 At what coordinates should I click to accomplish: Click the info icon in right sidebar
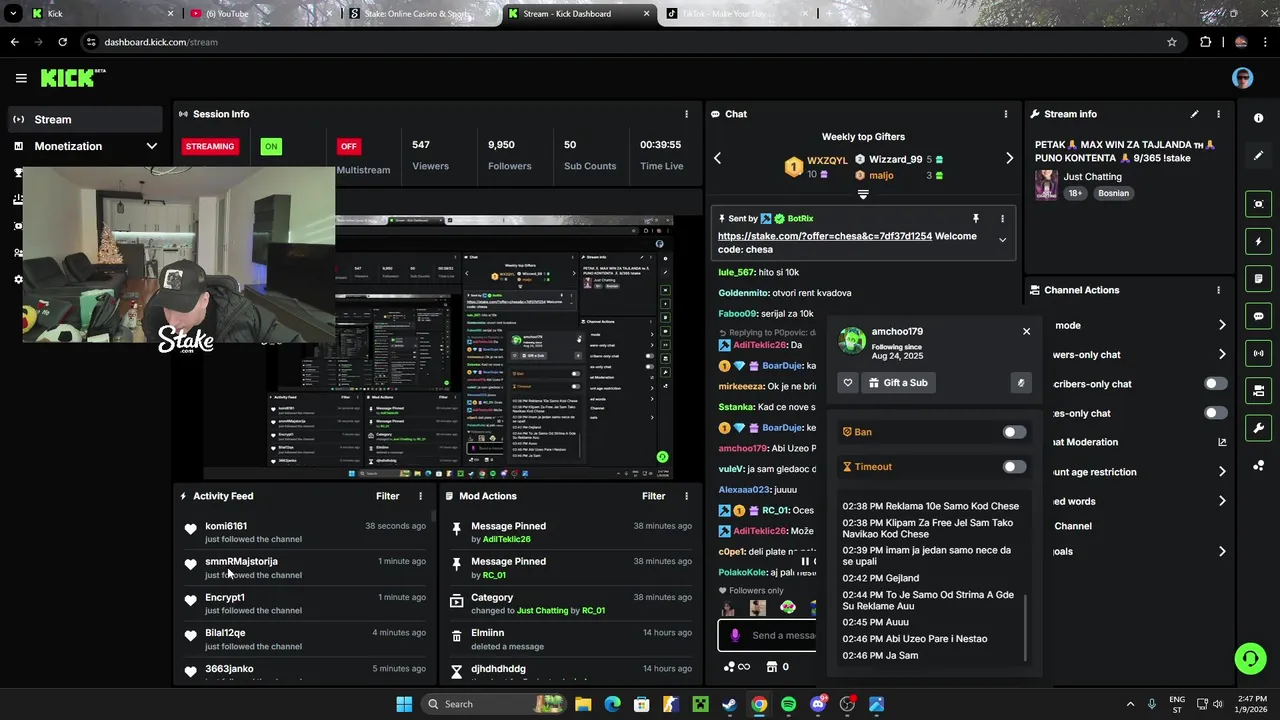point(1258,118)
